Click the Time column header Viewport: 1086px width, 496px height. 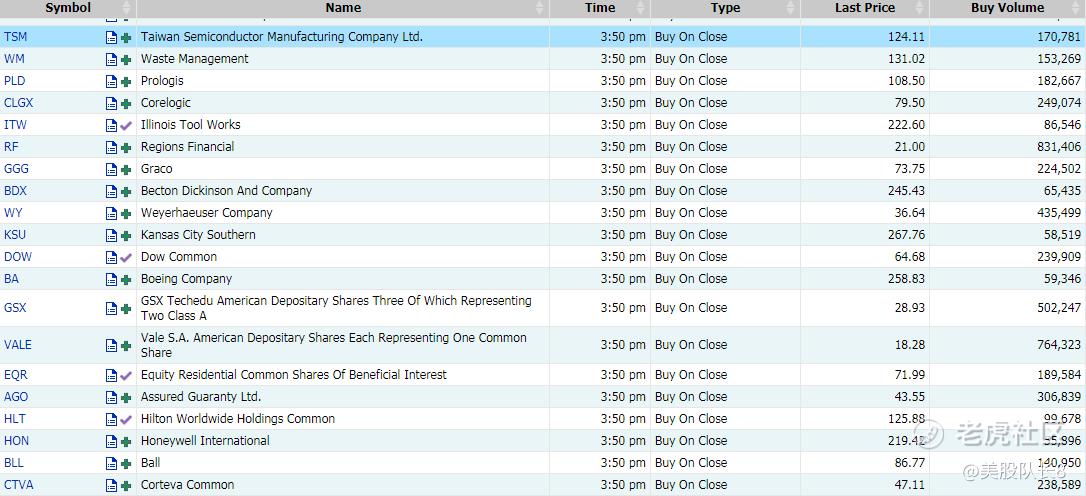[x=600, y=8]
